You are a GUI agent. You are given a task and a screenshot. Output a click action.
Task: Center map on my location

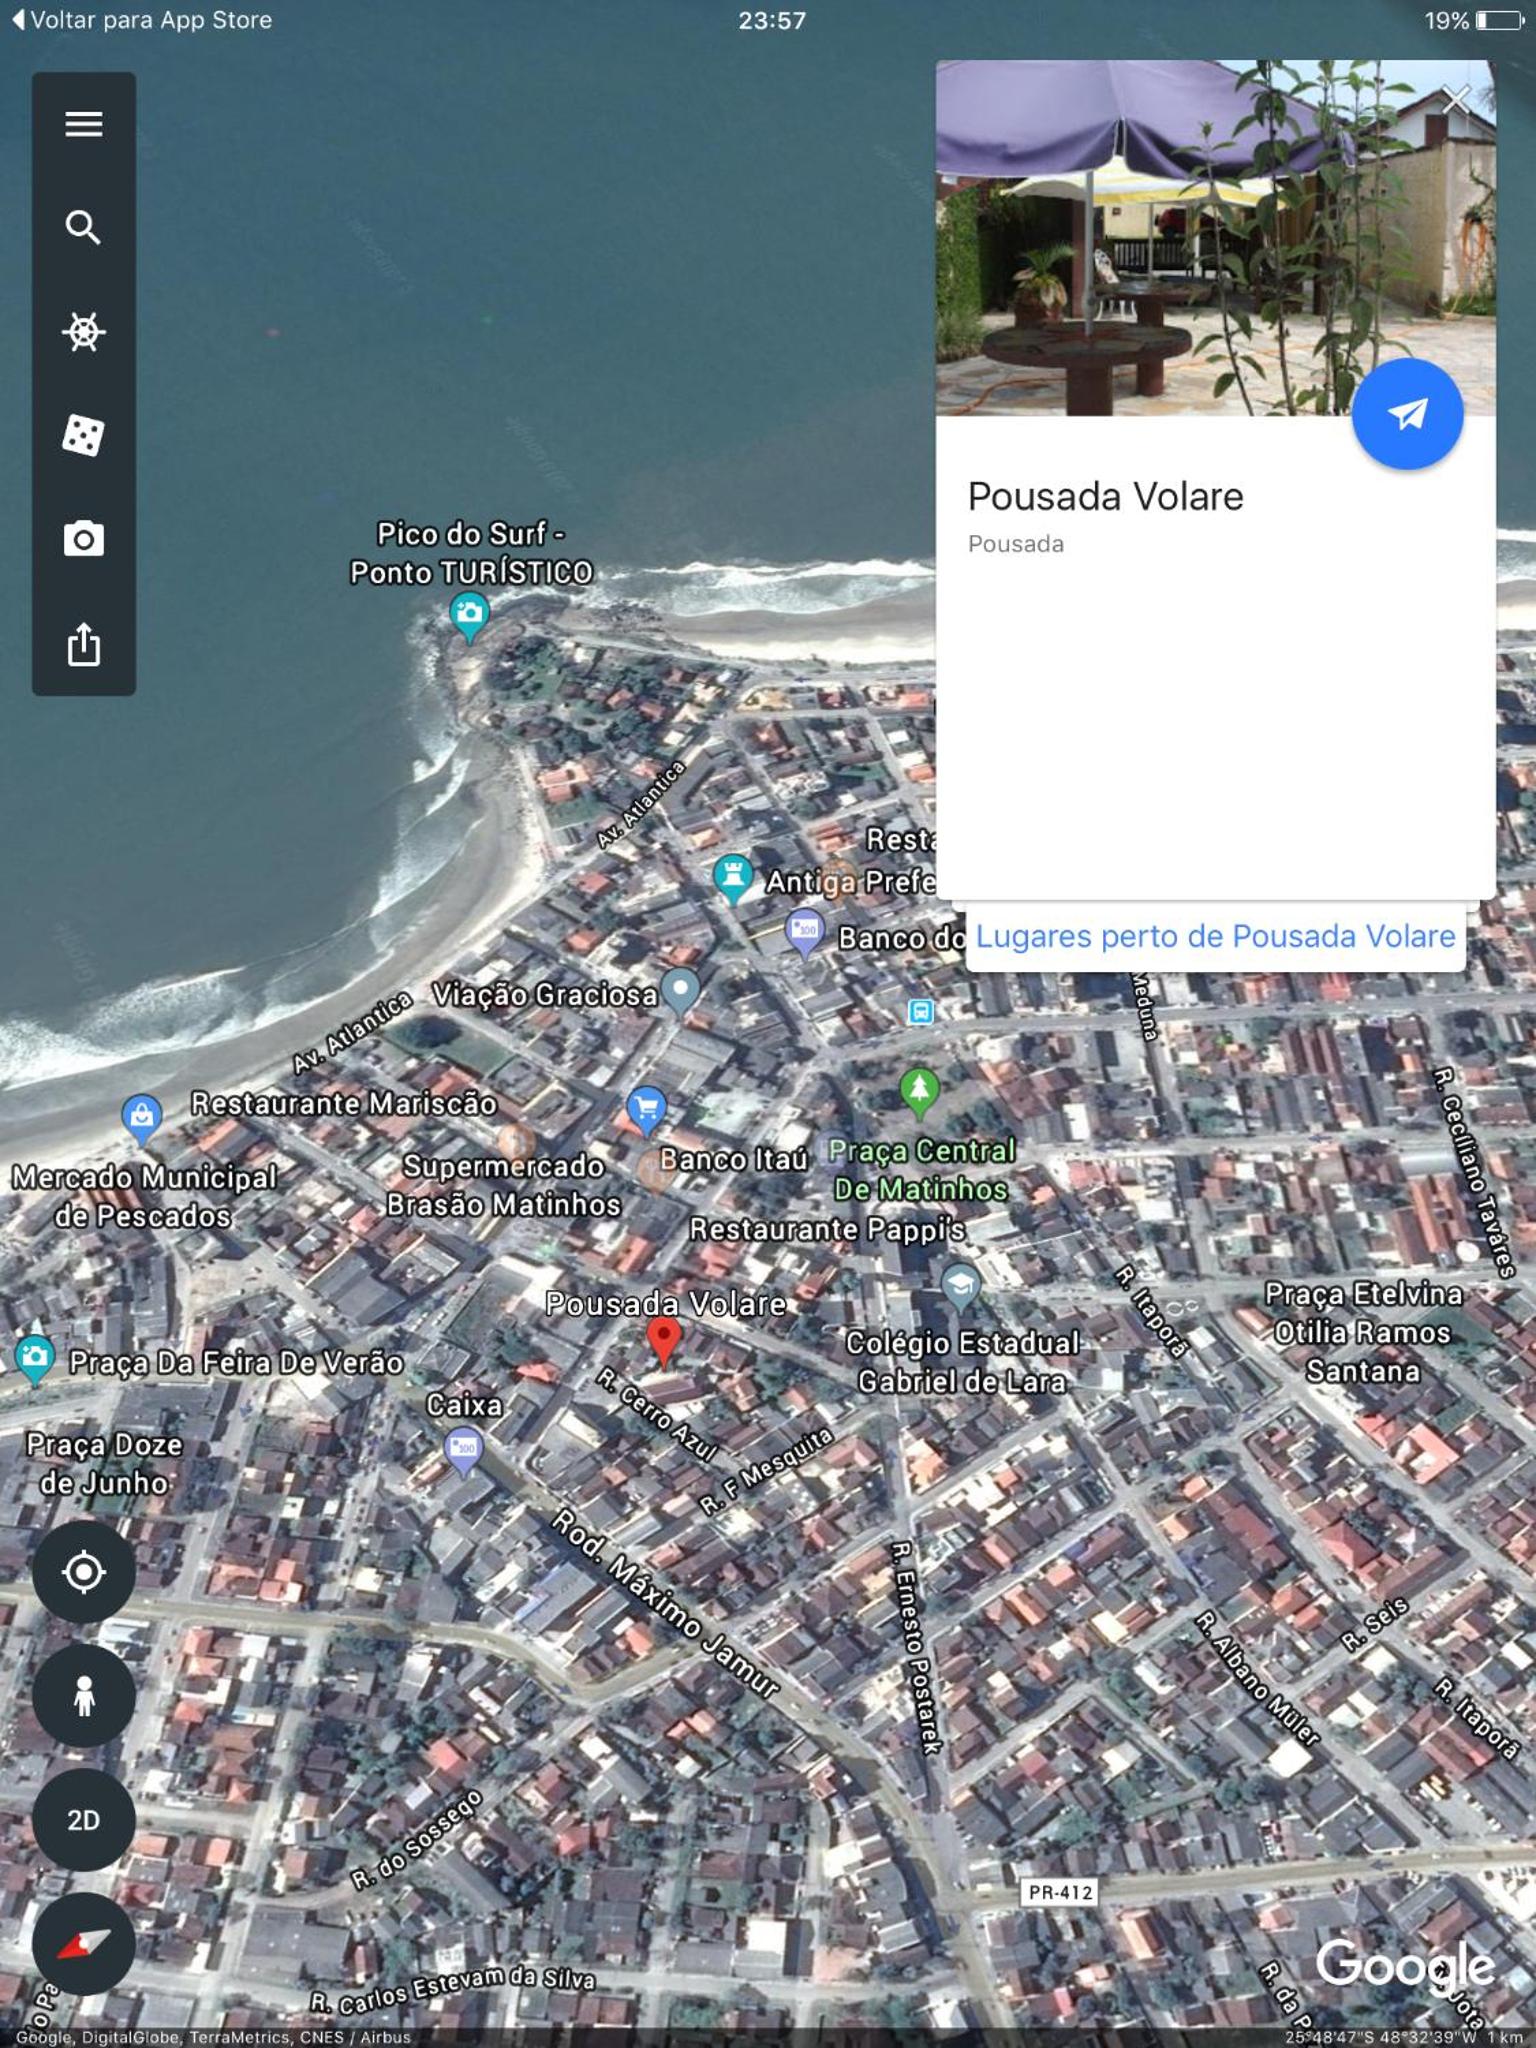coord(84,1572)
